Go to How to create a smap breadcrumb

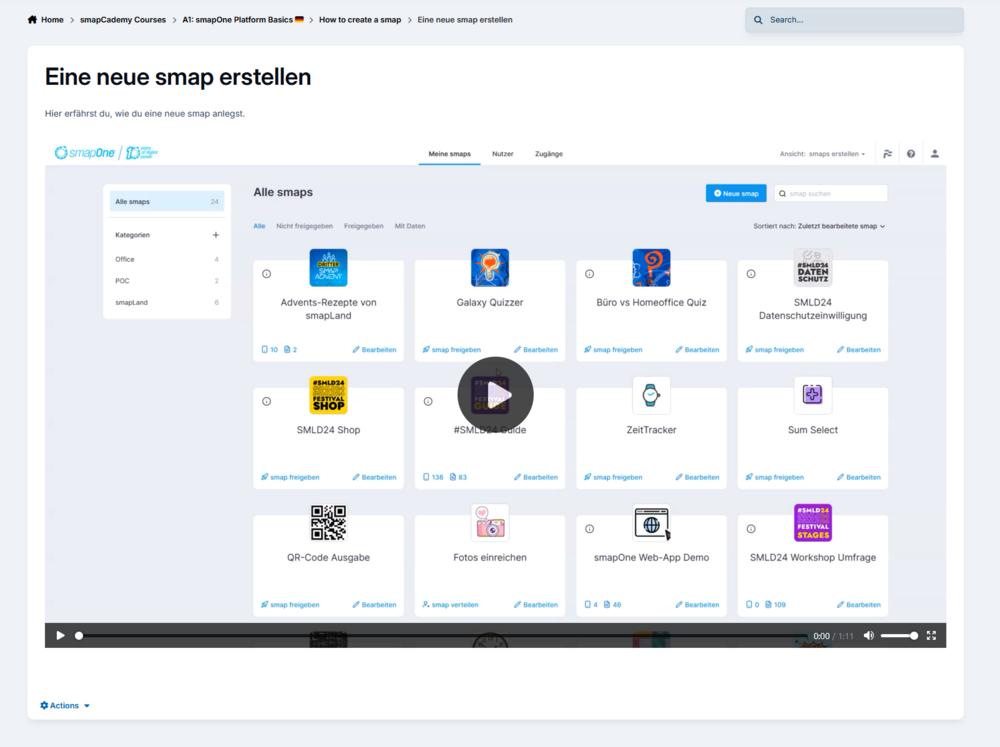360,20
